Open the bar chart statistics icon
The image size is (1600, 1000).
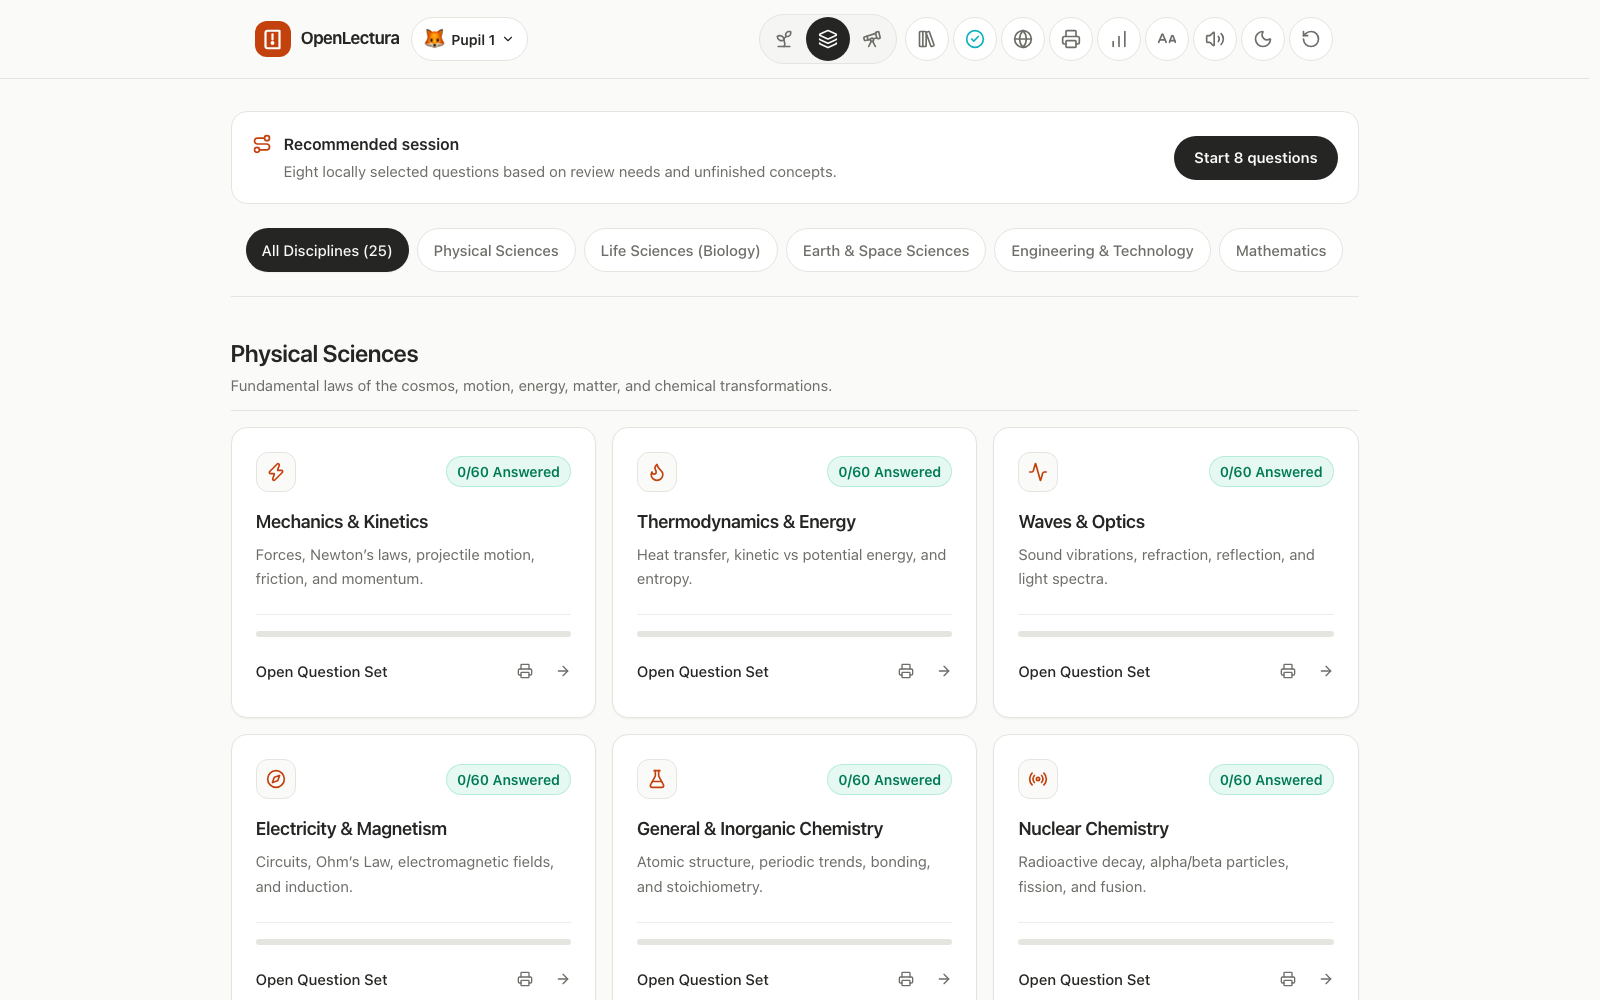1119,39
